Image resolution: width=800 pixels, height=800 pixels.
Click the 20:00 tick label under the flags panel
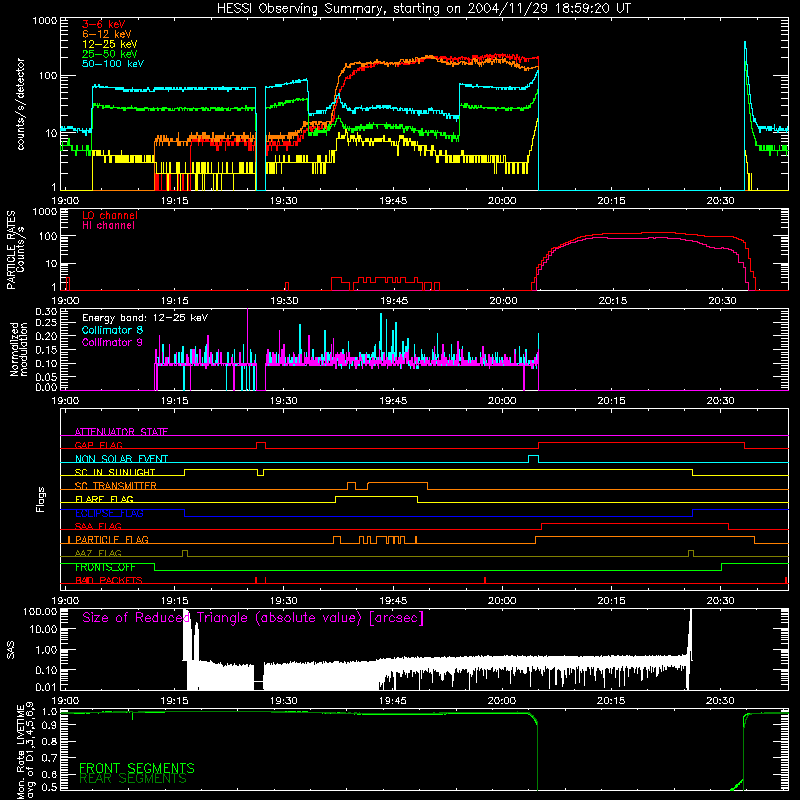click(502, 601)
